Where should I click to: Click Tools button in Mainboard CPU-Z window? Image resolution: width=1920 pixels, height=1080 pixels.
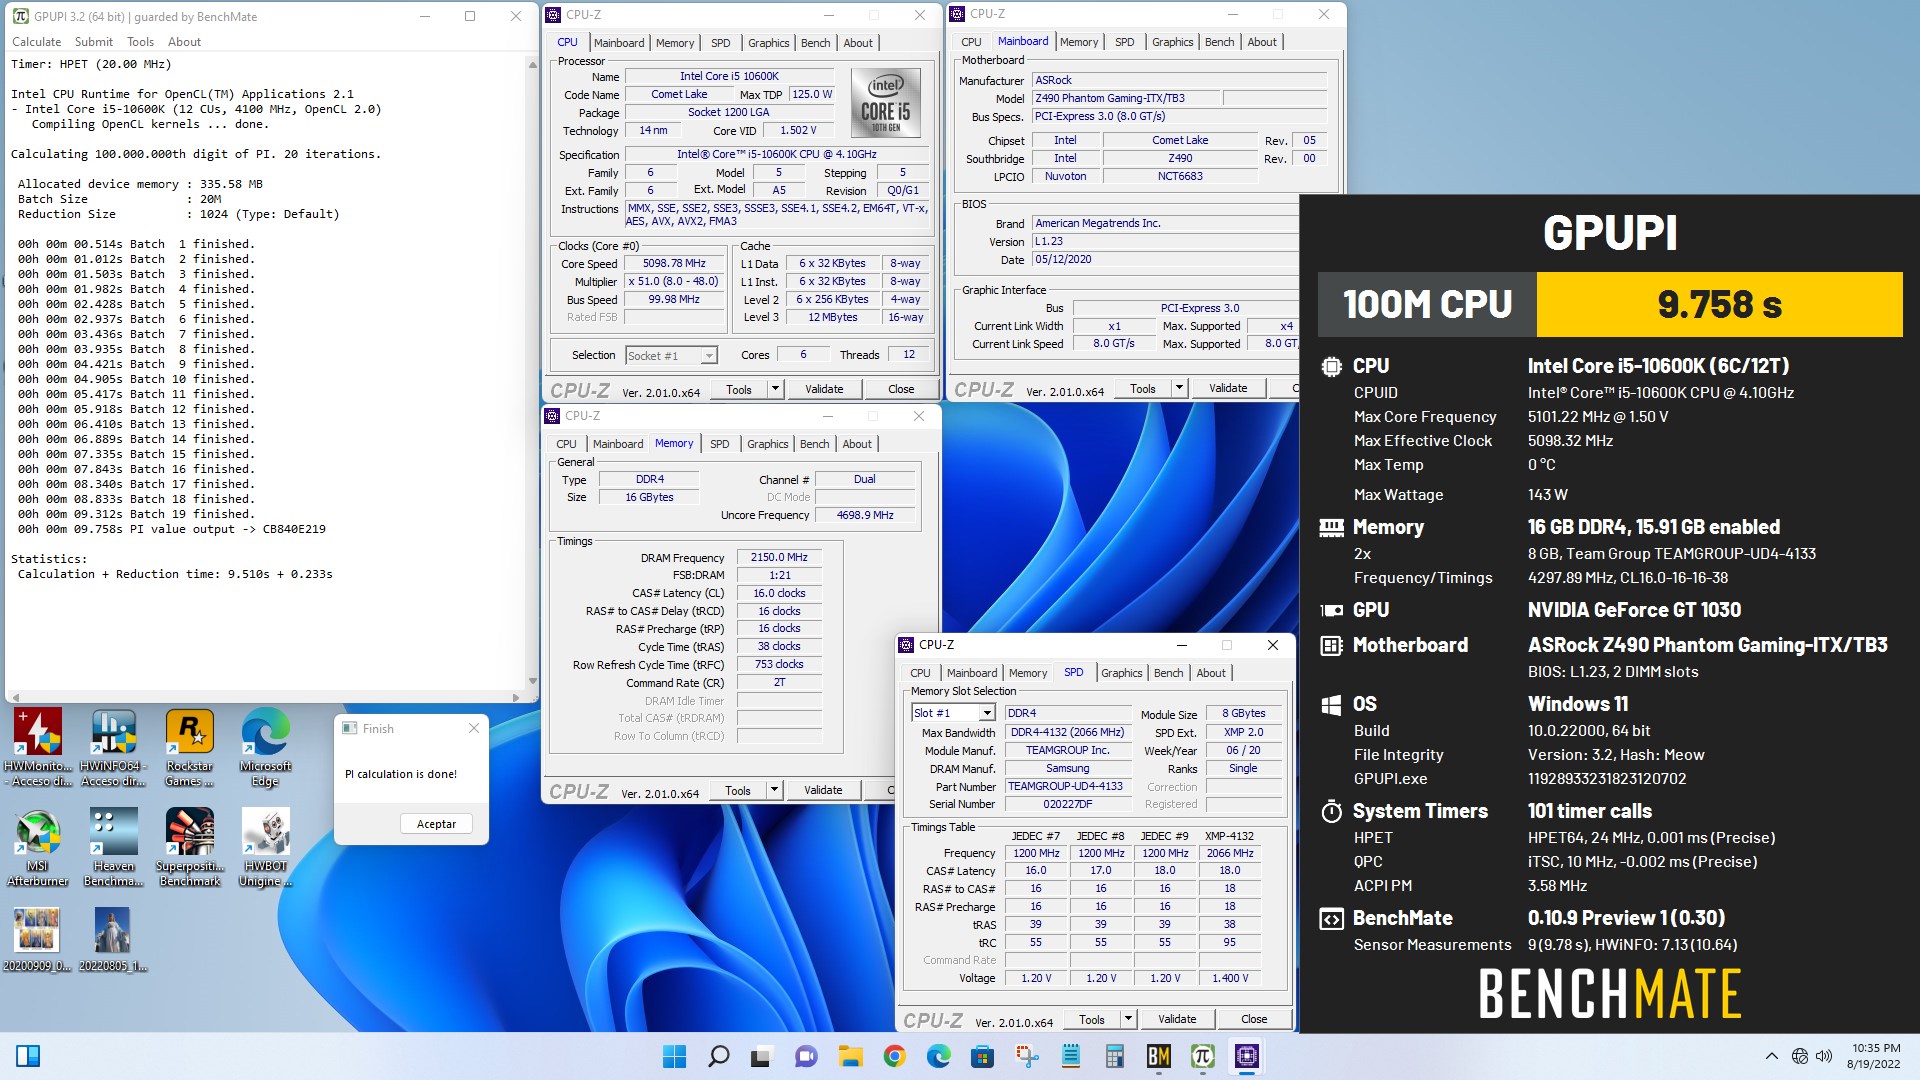click(x=1142, y=389)
